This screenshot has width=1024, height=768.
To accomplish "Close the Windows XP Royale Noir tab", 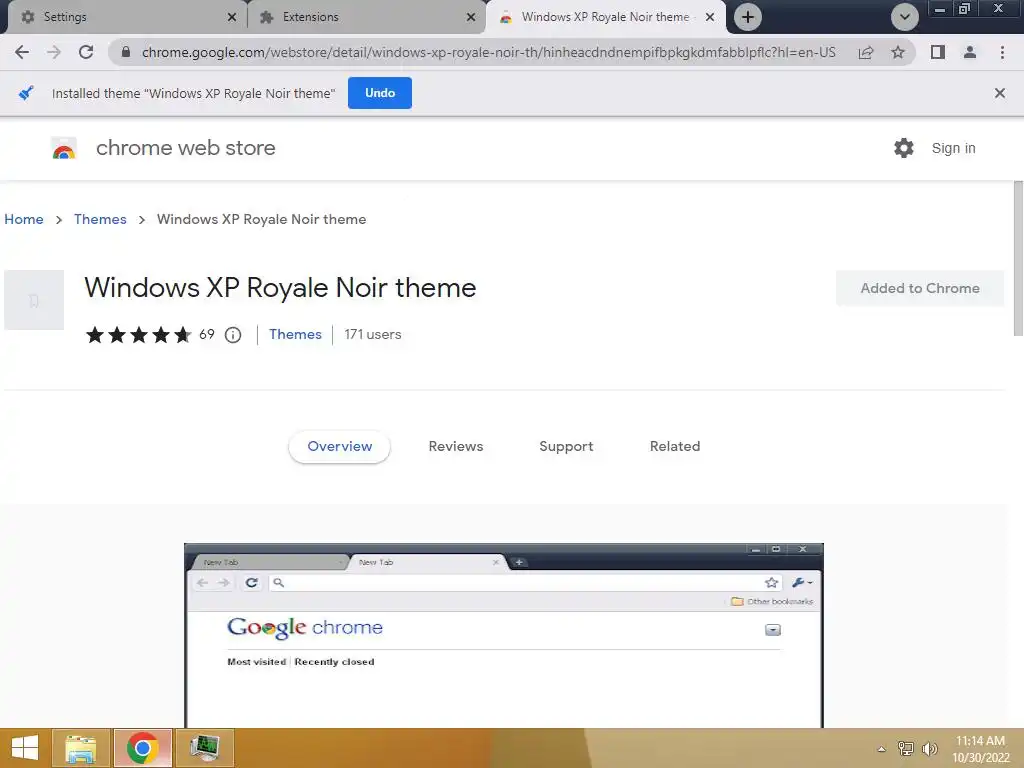I will tap(710, 17).
